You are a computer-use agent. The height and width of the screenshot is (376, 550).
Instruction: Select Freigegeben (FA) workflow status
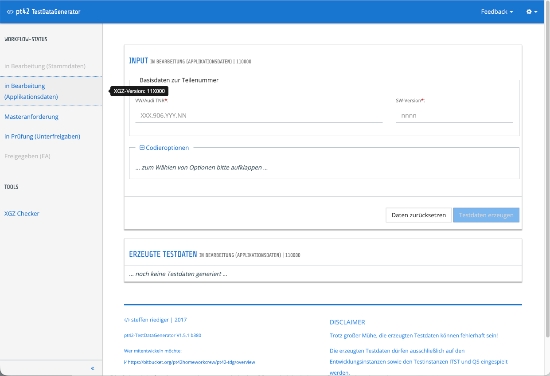(27, 156)
